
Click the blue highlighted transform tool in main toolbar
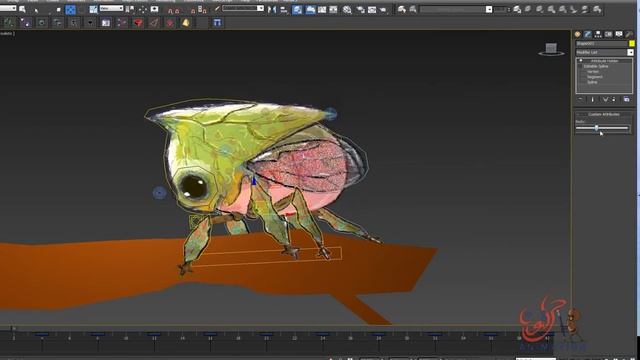[70, 9]
